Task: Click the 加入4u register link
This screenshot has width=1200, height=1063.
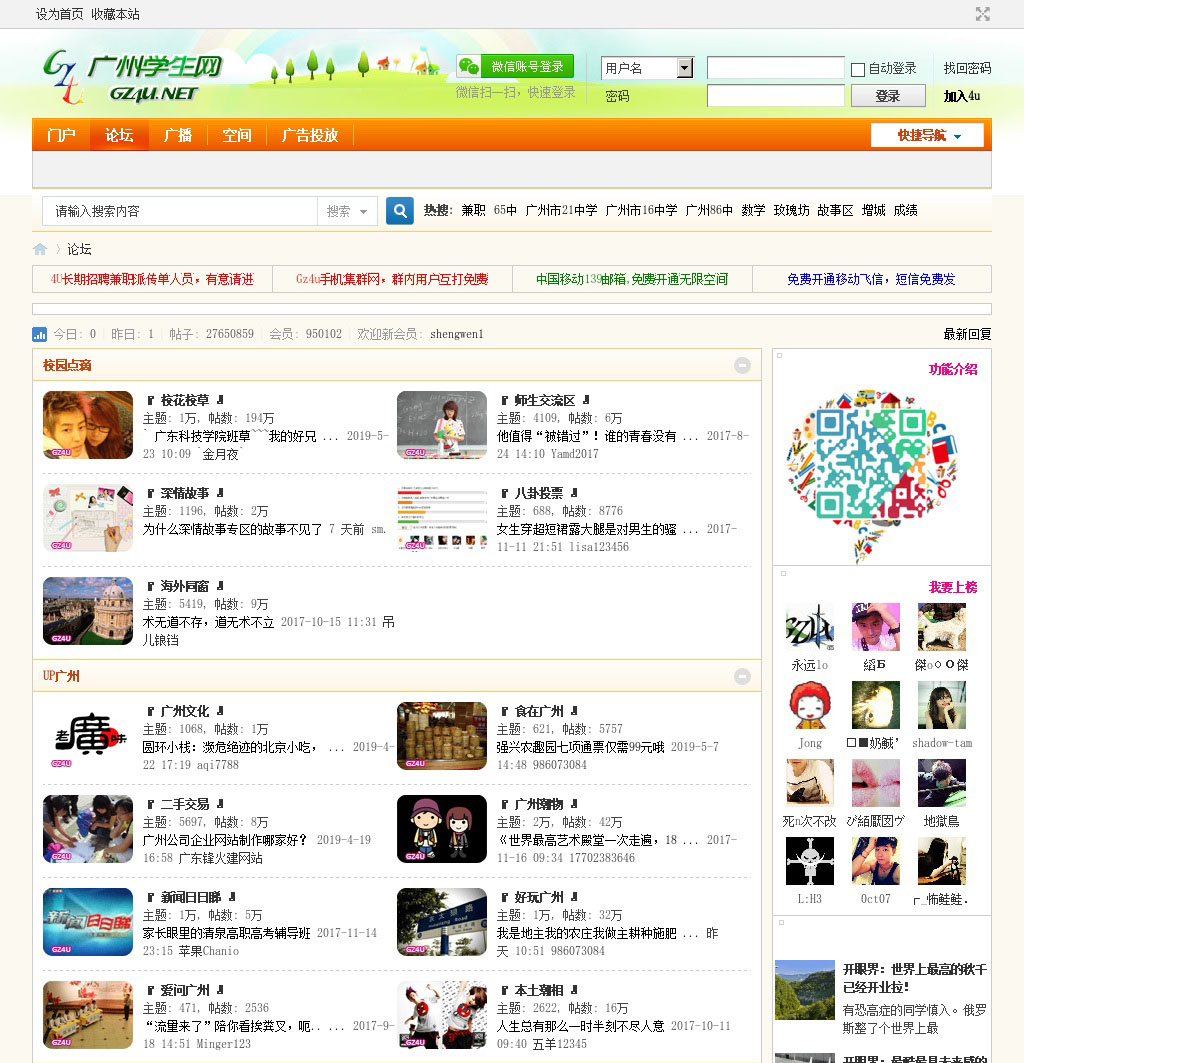Action: (x=962, y=96)
